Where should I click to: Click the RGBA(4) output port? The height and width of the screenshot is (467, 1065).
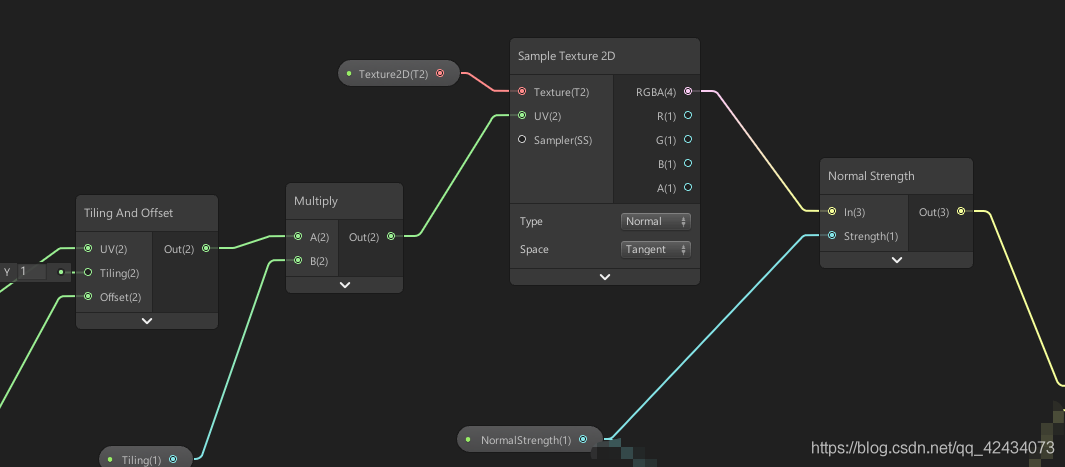click(x=688, y=91)
